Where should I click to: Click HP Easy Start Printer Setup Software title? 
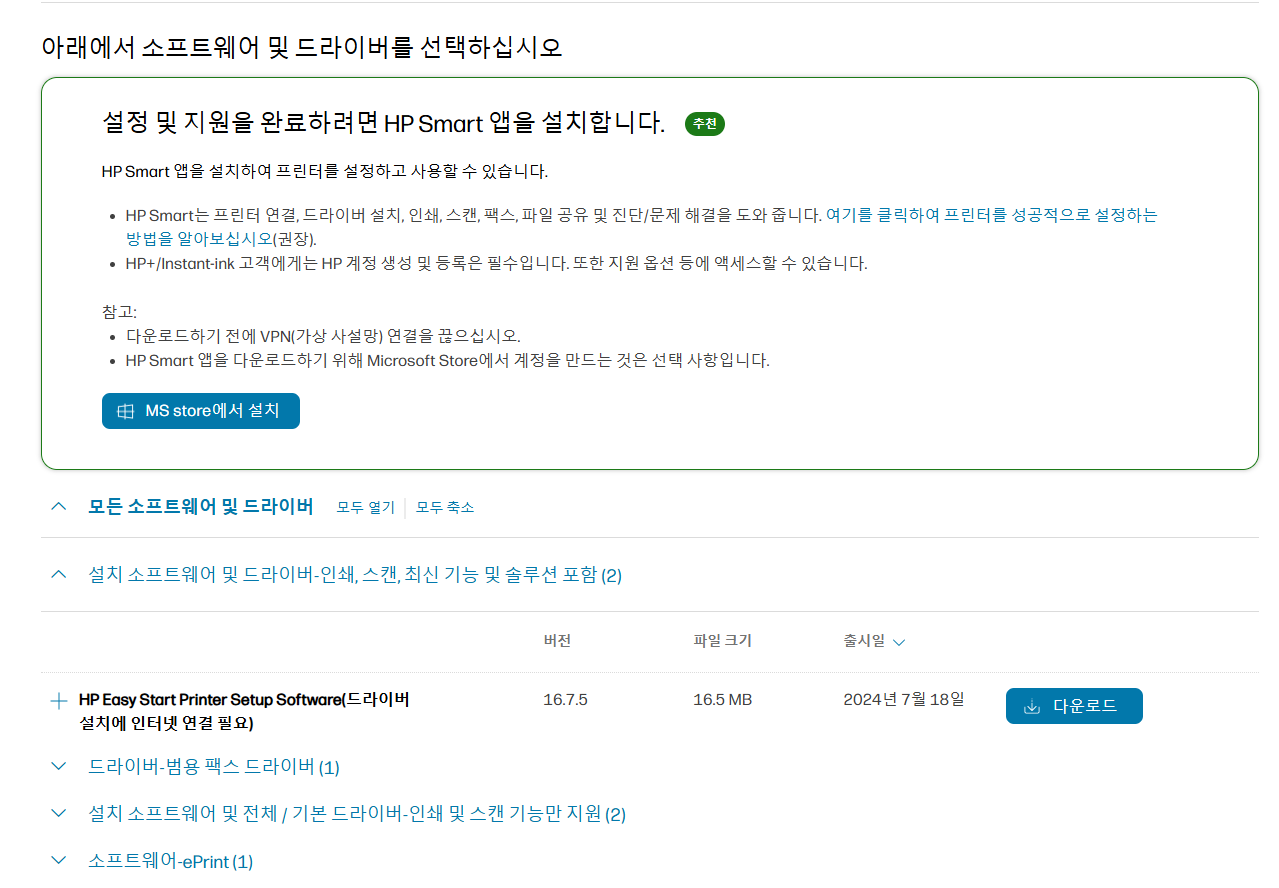(244, 711)
